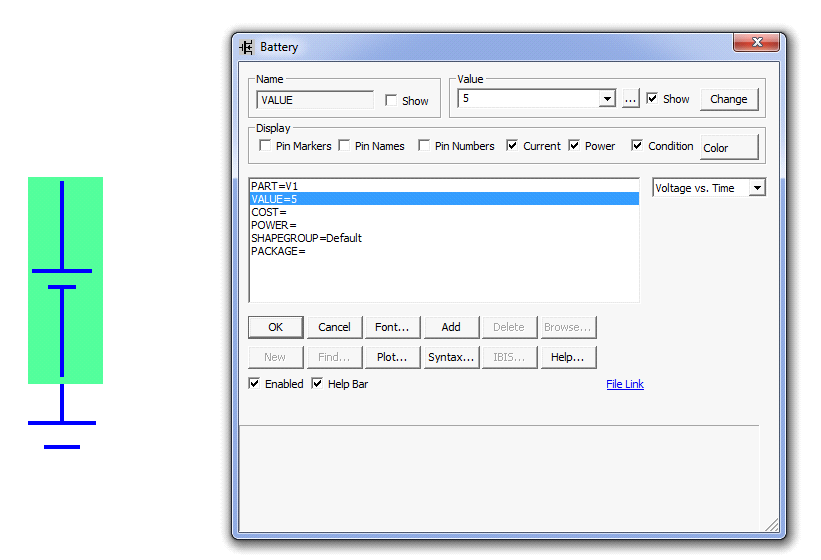The height and width of the screenshot is (560, 821).
Task: Click the Delete button
Action: [x=509, y=327]
